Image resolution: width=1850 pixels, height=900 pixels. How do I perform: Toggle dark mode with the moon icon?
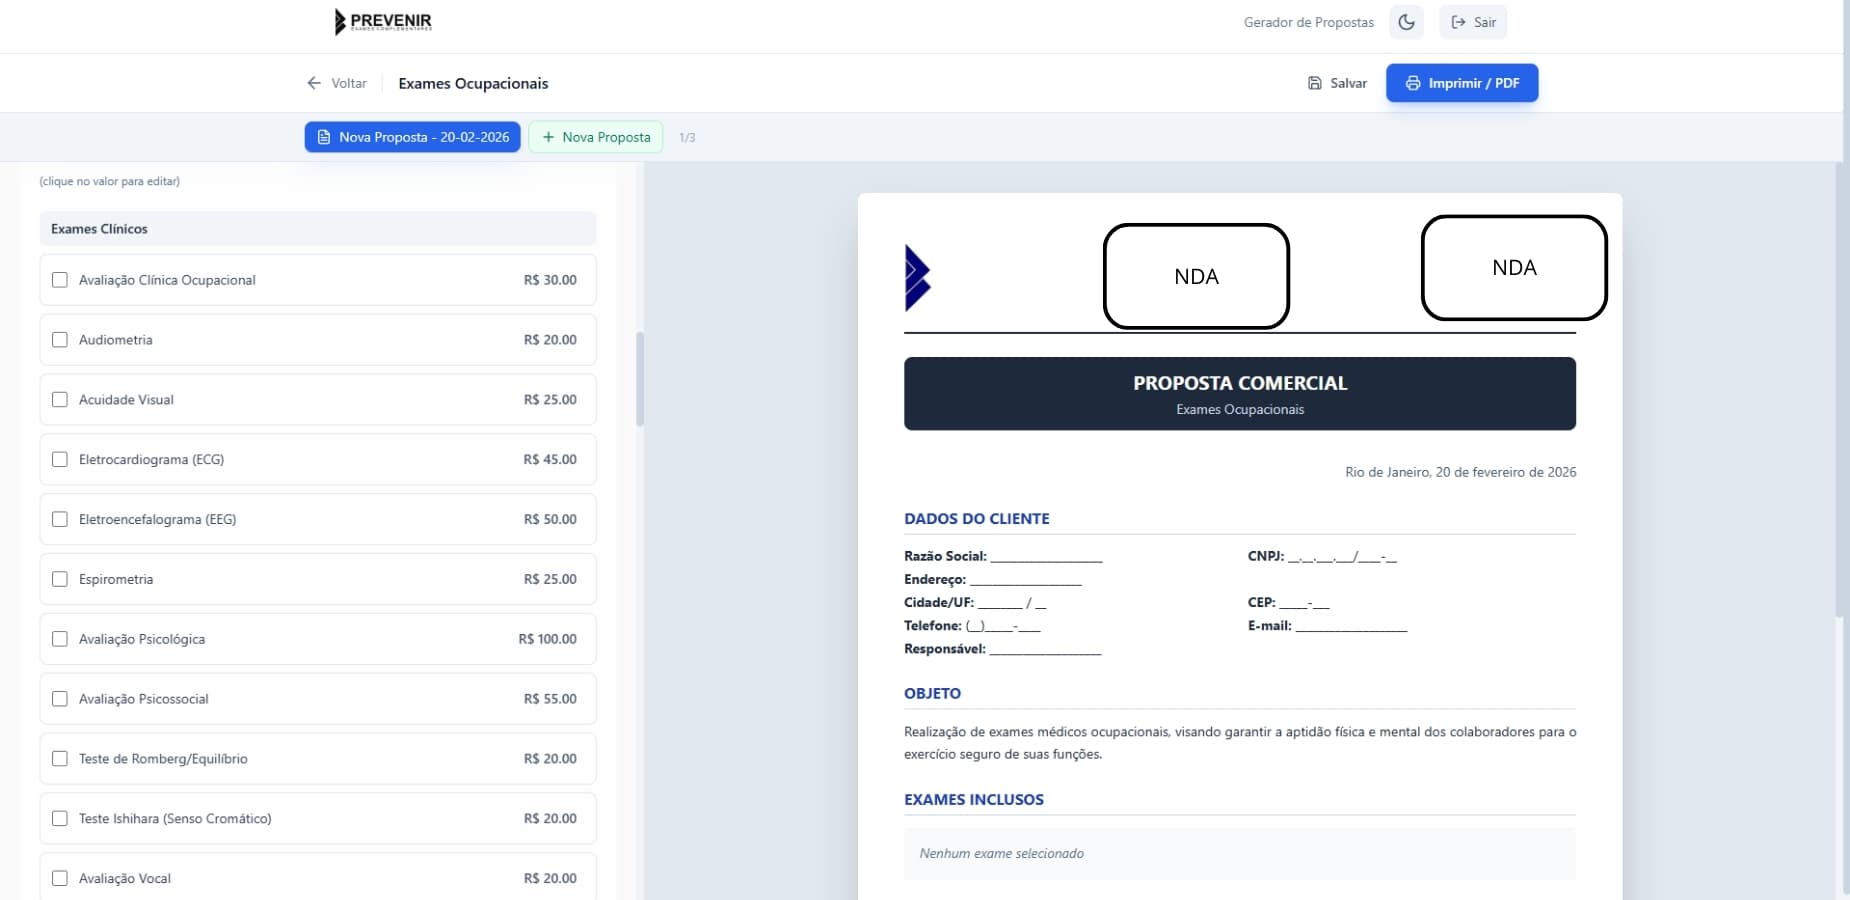pos(1406,21)
